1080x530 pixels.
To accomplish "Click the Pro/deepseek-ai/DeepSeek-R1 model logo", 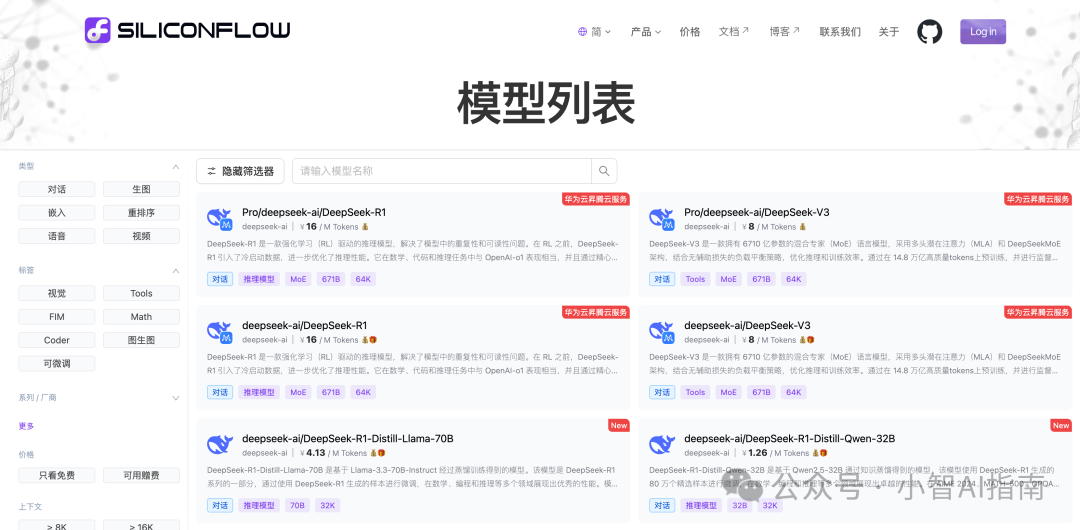I will coord(220,218).
